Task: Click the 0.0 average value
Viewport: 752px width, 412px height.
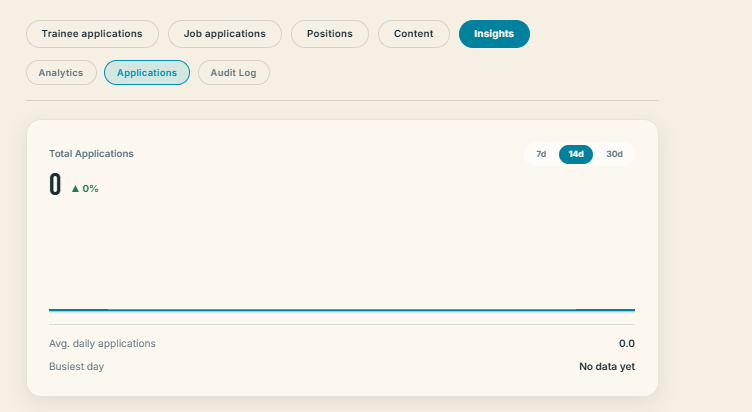Action: tap(627, 344)
